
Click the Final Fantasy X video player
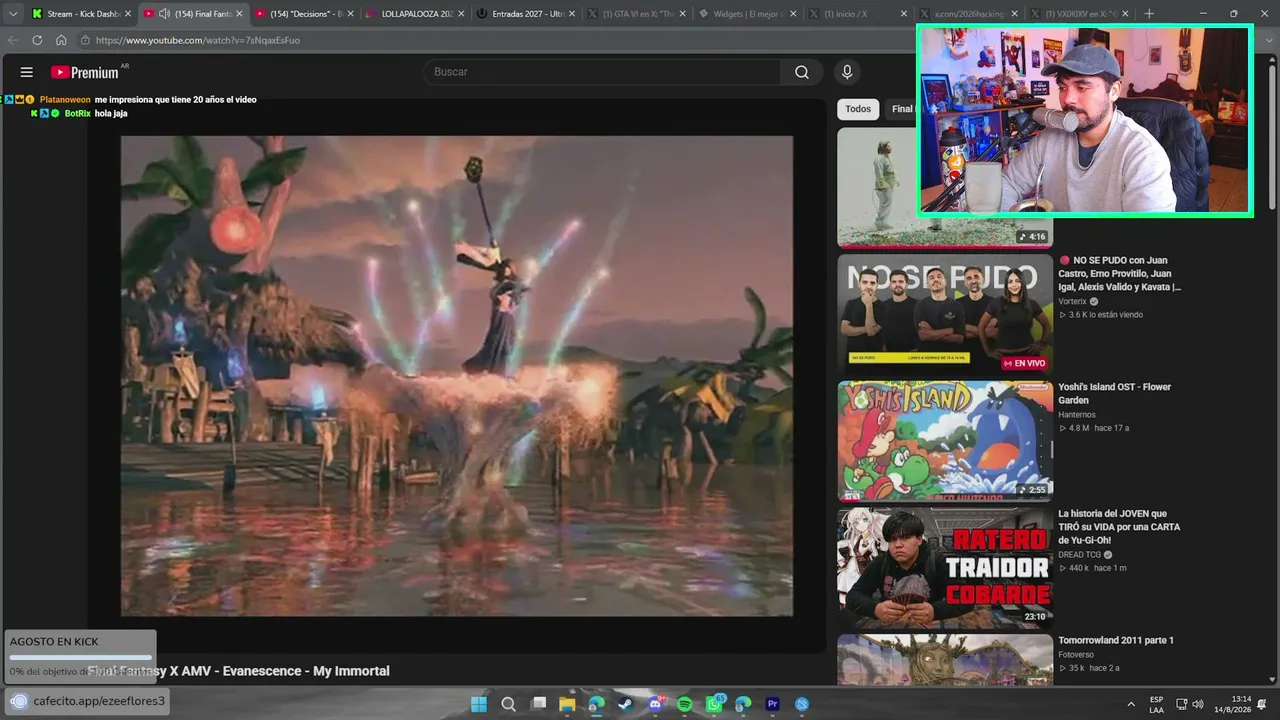457,376
